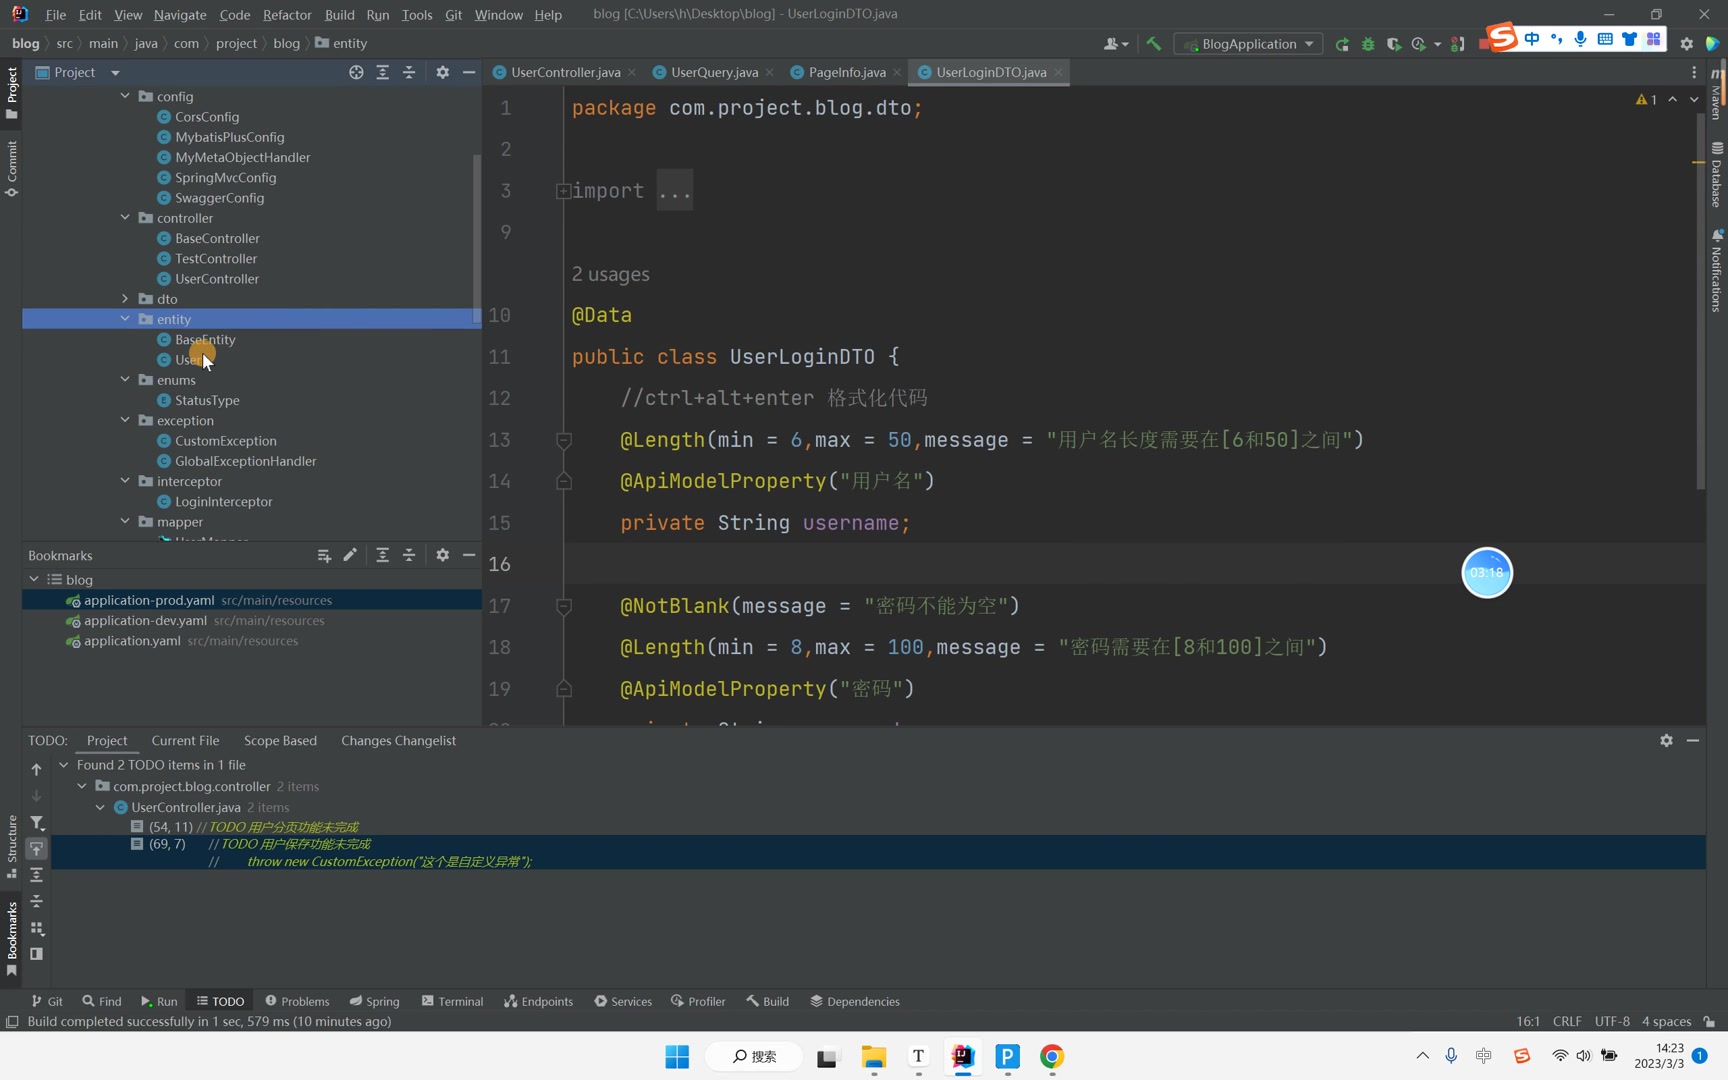This screenshot has width=1728, height=1080.
Task: Expand the folded import block in editor
Action: pos(563,190)
